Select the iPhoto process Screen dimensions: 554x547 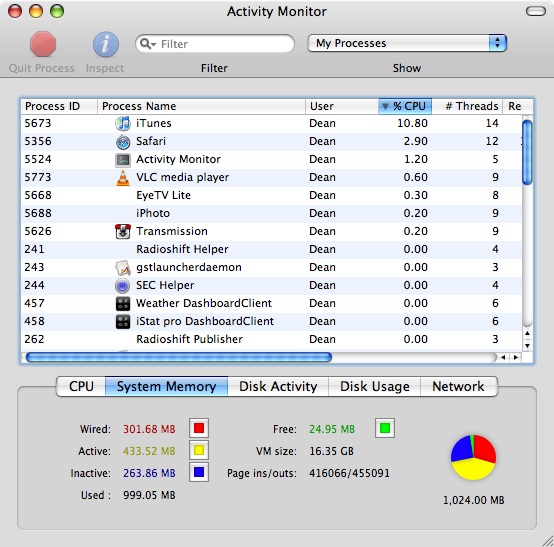[x=153, y=213]
